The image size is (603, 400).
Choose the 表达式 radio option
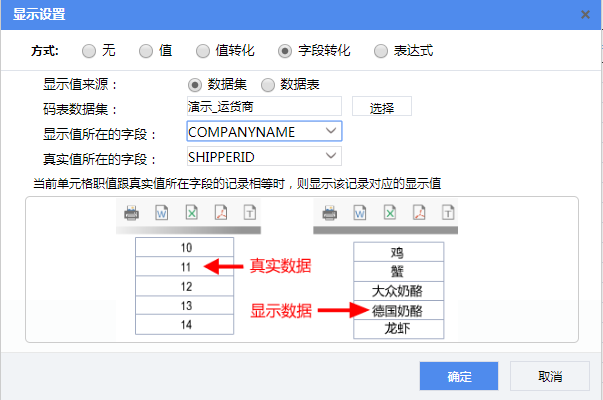coord(381,50)
